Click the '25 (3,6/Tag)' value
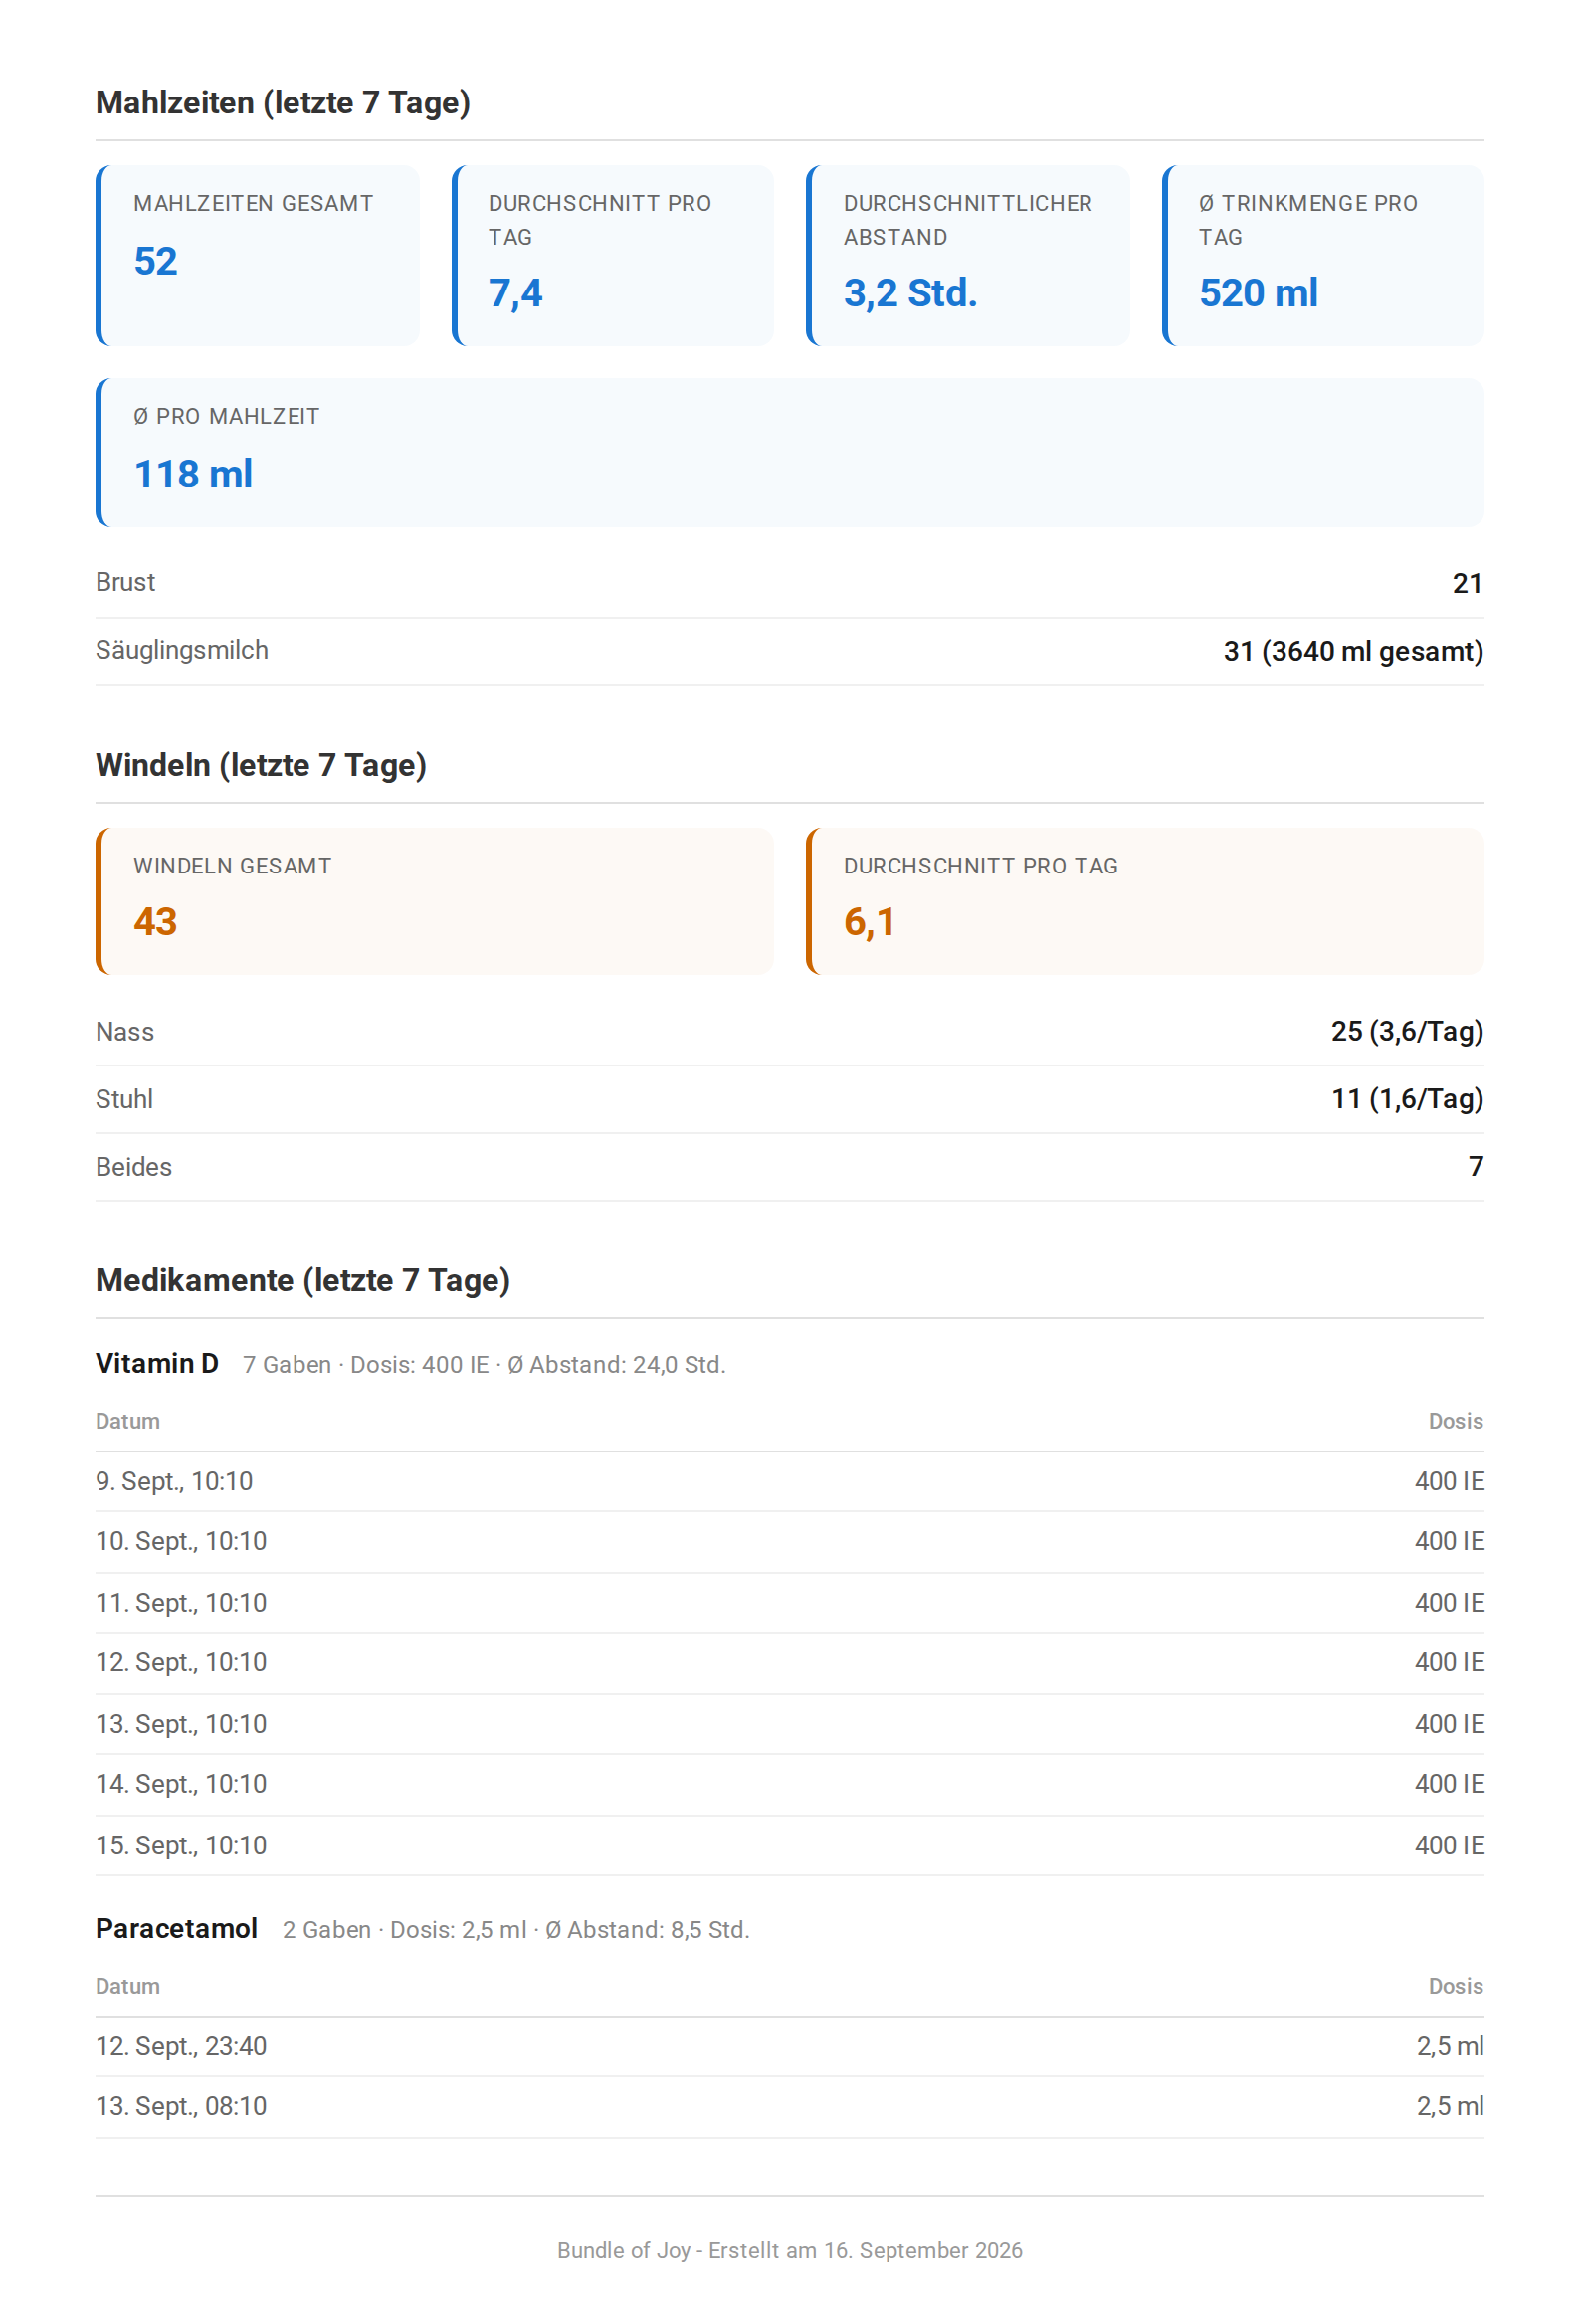This screenshot has width=1580, height=2324. (1407, 1032)
